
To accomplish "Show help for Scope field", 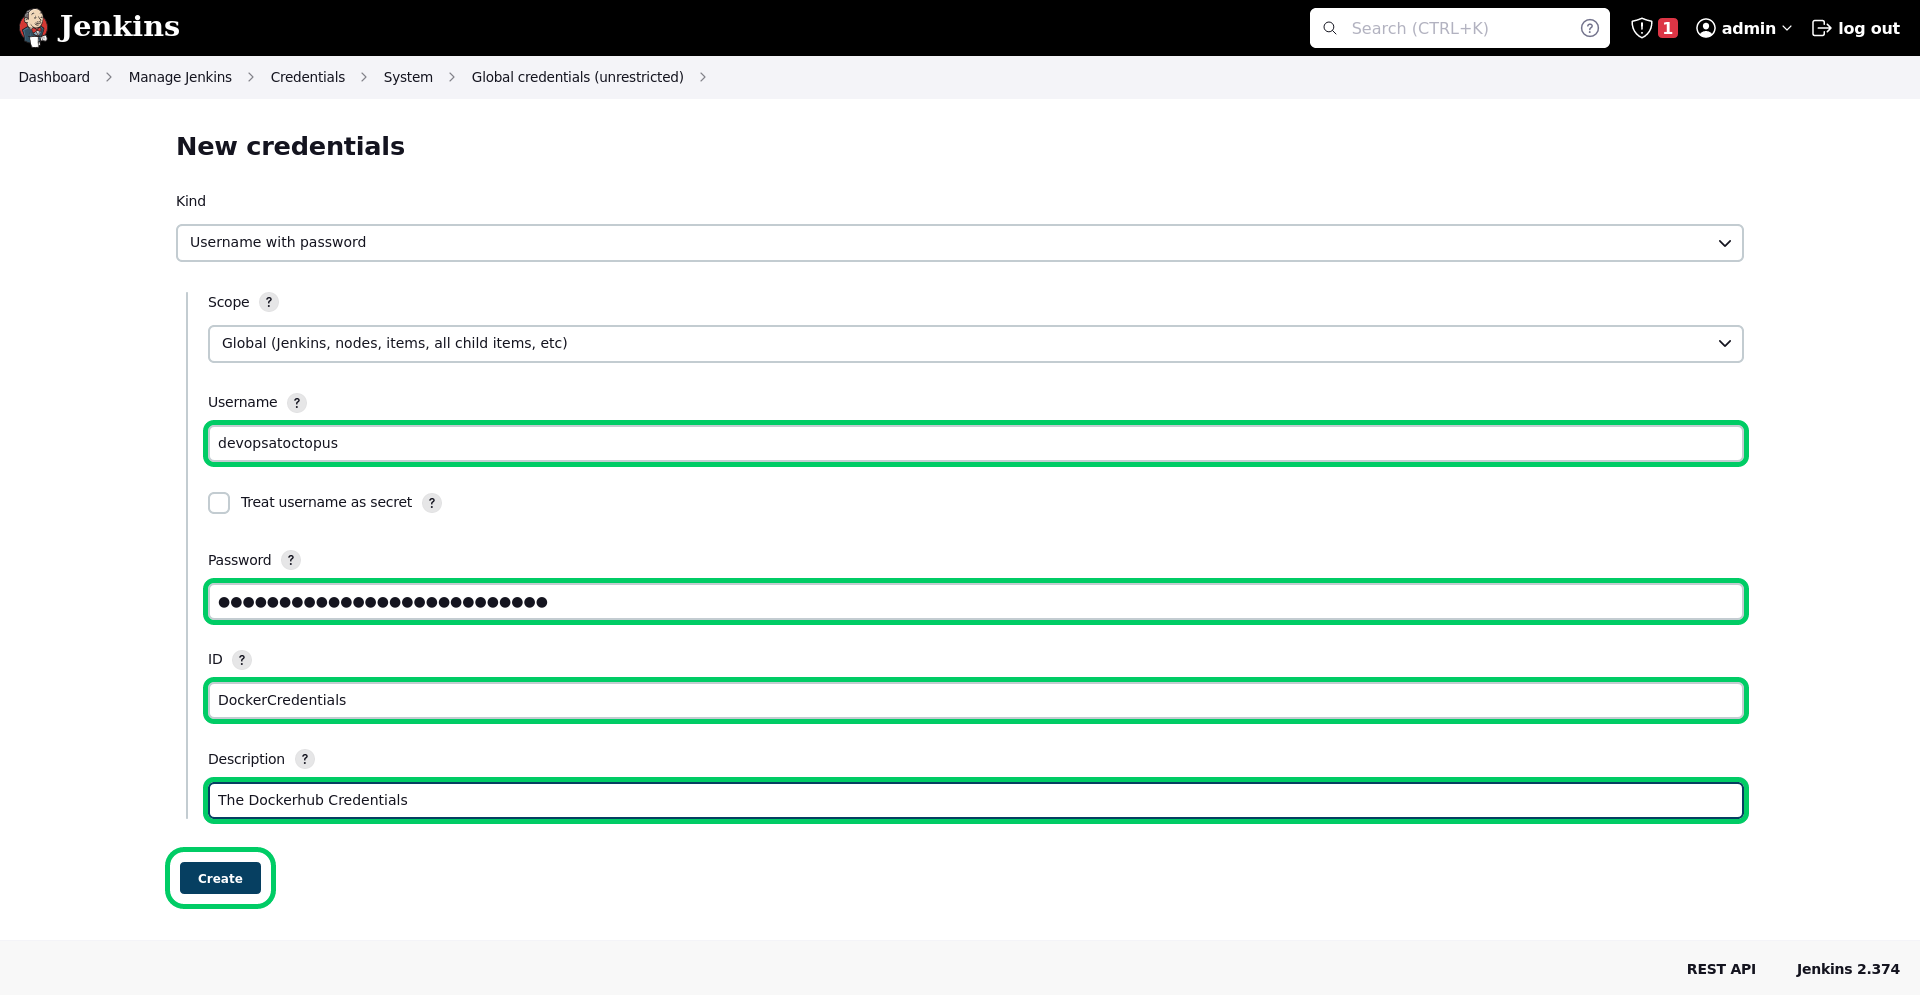I will tap(268, 302).
